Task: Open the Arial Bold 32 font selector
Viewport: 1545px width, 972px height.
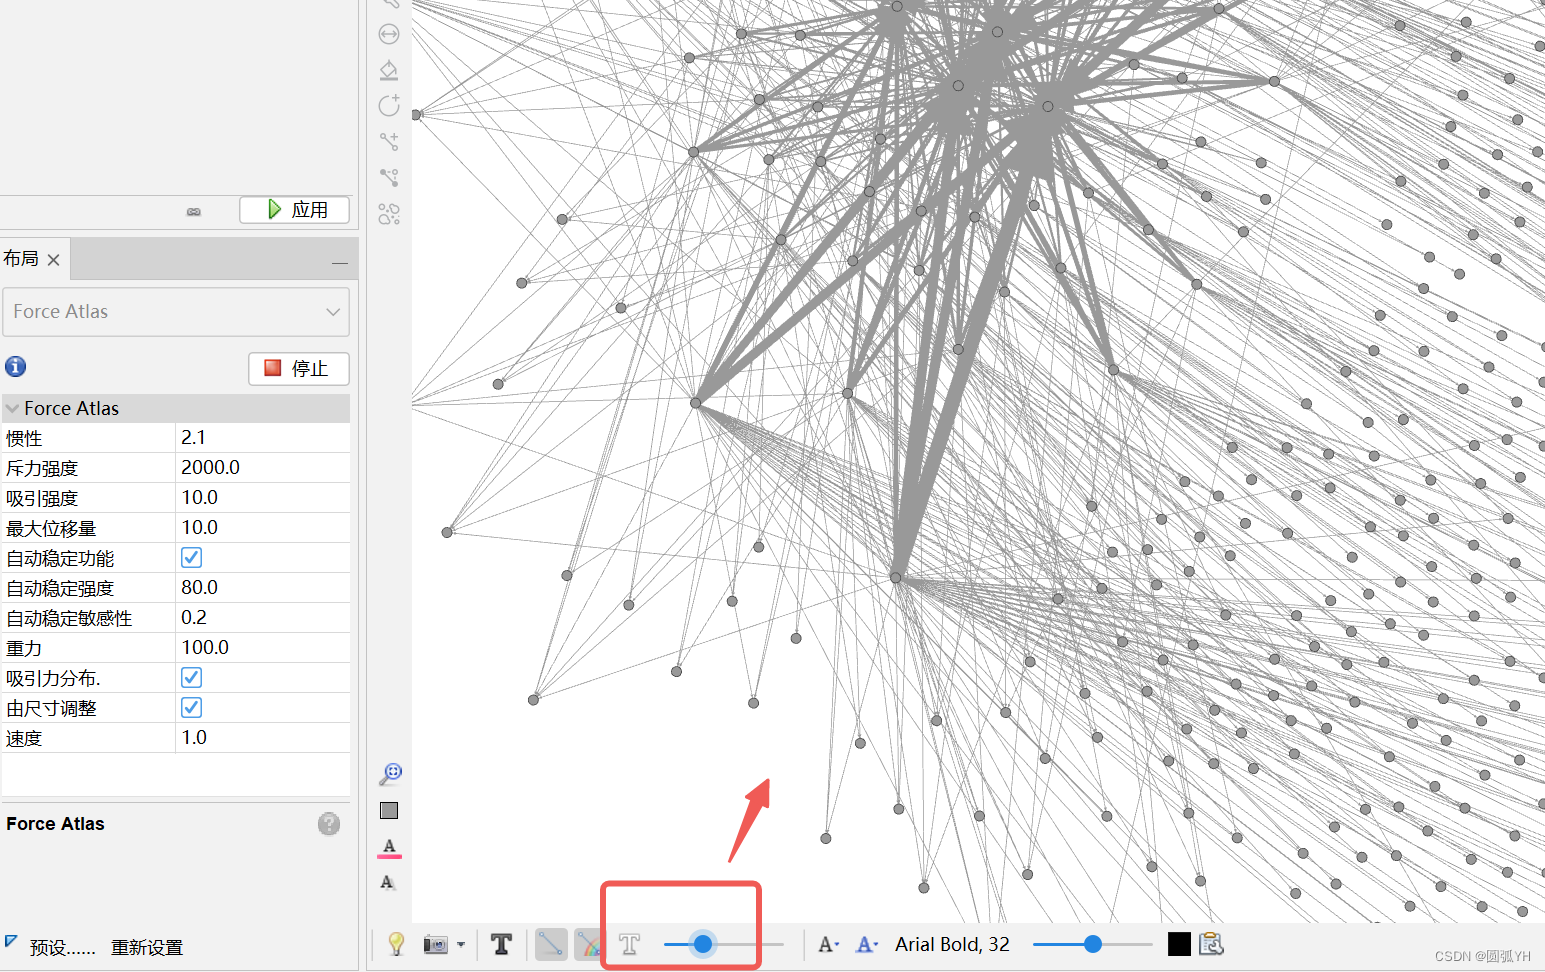Action: 951,944
